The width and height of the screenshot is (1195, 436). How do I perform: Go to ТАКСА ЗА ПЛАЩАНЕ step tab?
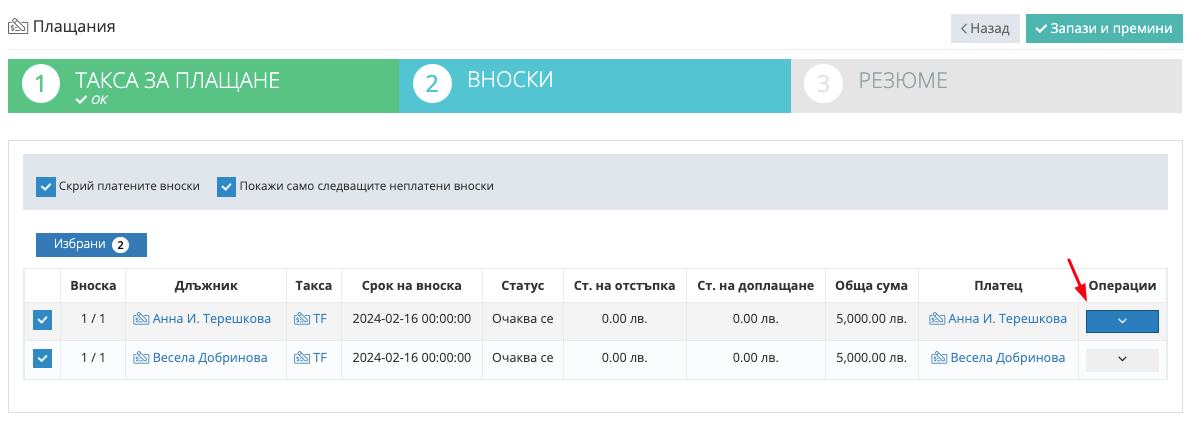(203, 85)
